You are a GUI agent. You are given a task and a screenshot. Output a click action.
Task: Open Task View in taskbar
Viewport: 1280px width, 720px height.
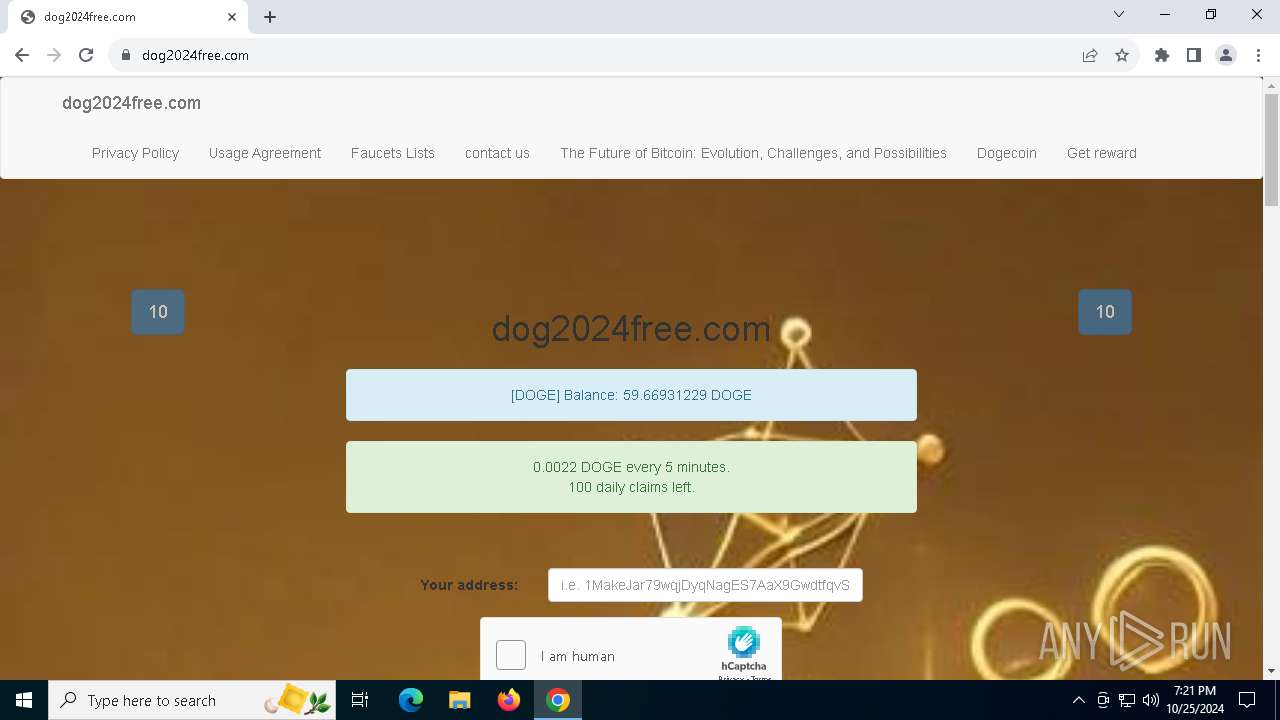pos(360,700)
